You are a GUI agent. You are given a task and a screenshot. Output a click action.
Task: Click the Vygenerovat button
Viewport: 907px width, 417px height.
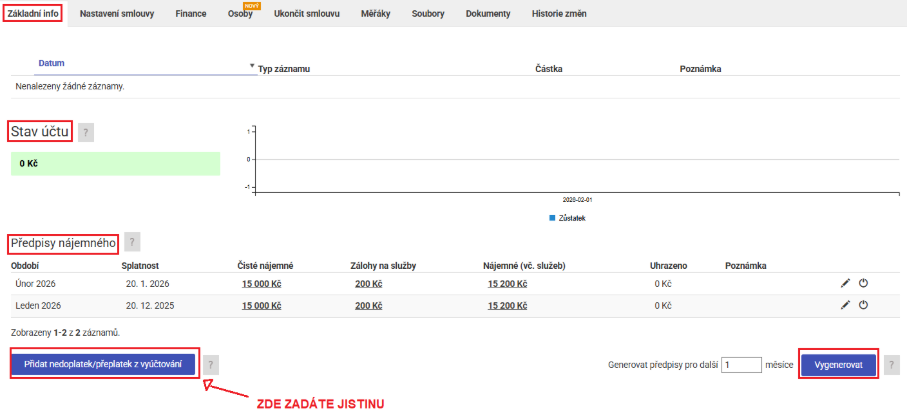pyautogui.click(x=838, y=365)
